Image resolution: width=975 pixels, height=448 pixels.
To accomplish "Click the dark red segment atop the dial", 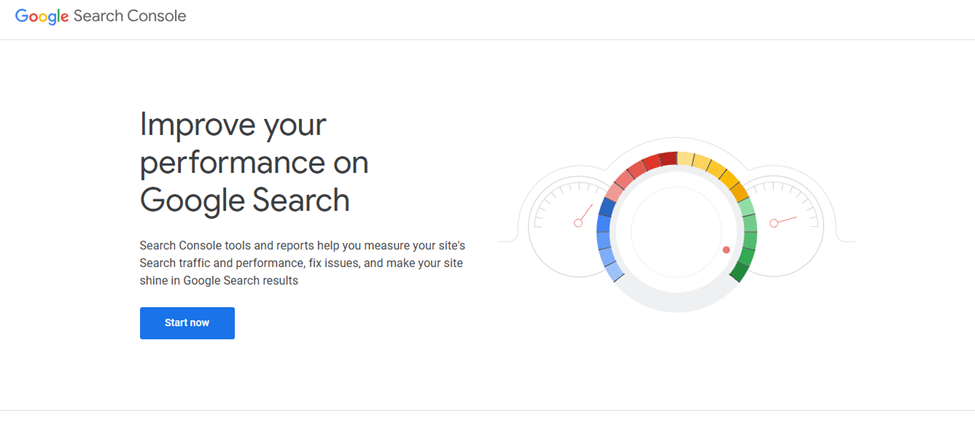I will 668,159.
